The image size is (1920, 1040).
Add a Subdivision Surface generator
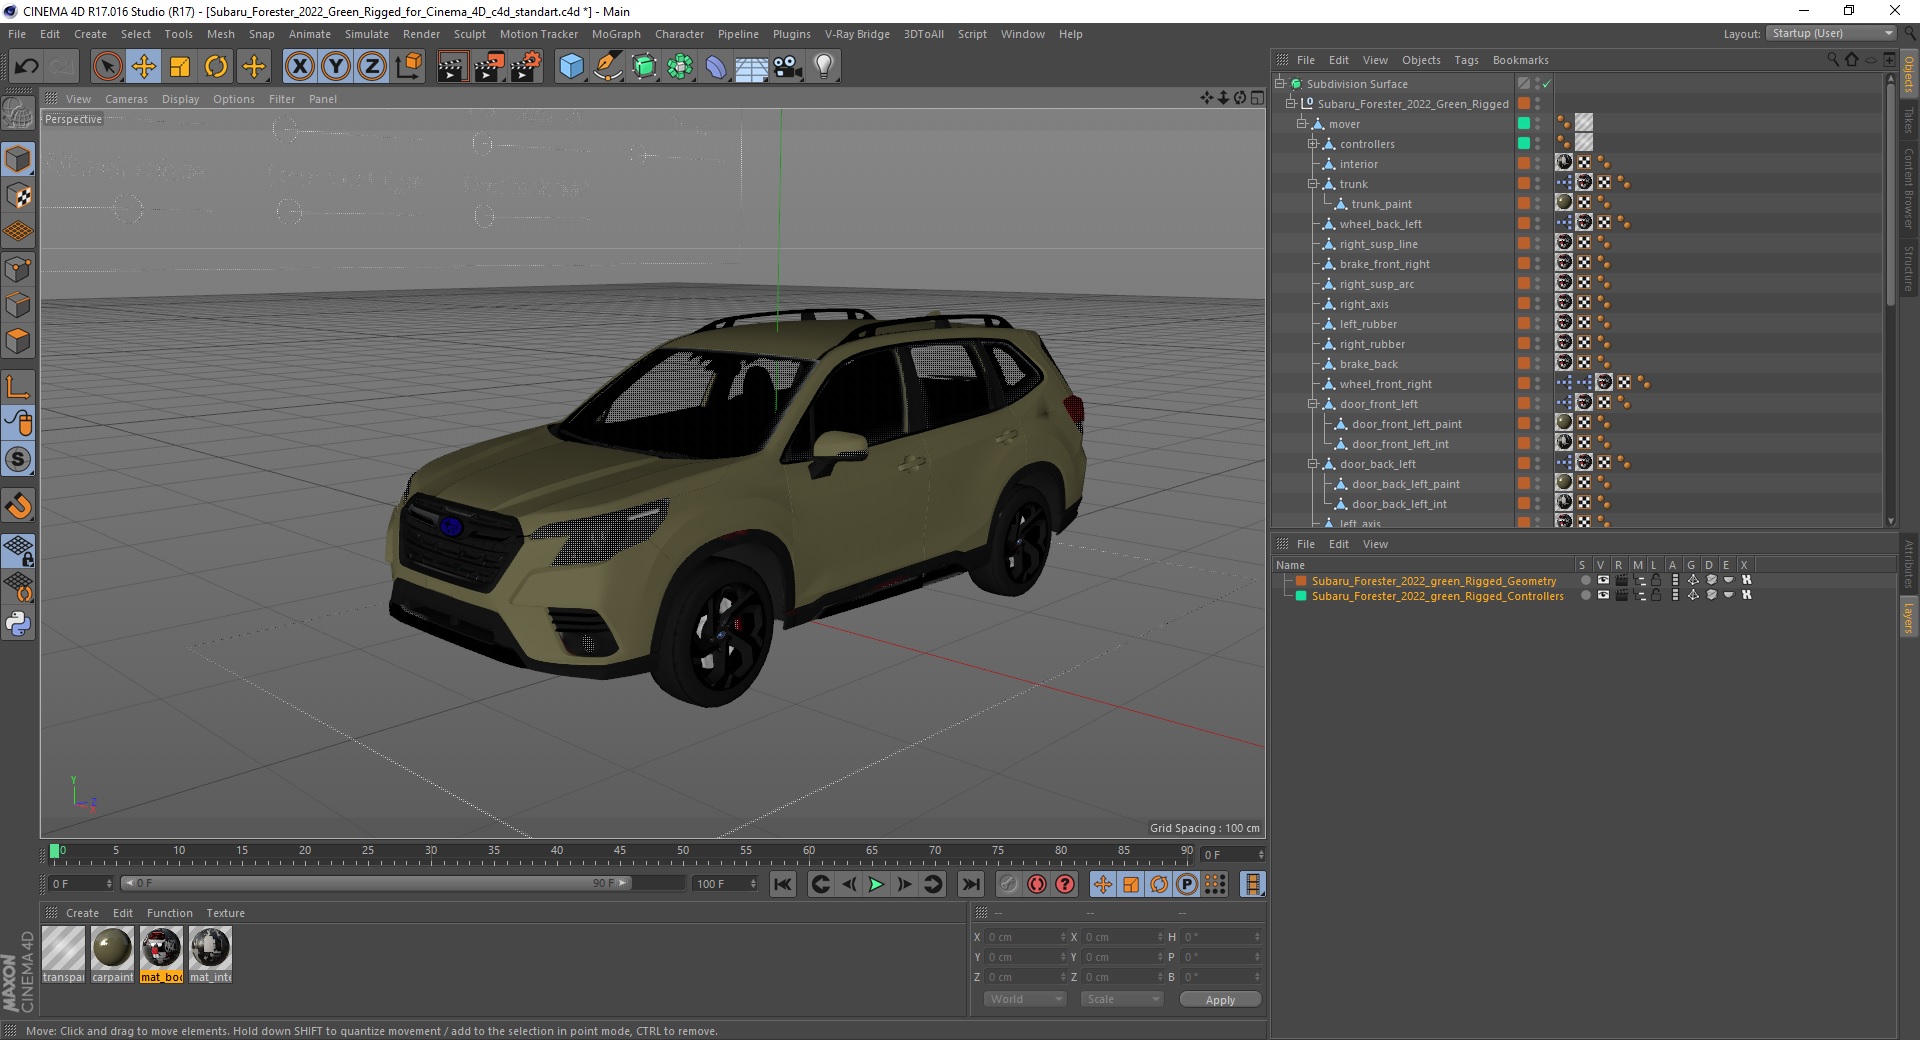644,67
